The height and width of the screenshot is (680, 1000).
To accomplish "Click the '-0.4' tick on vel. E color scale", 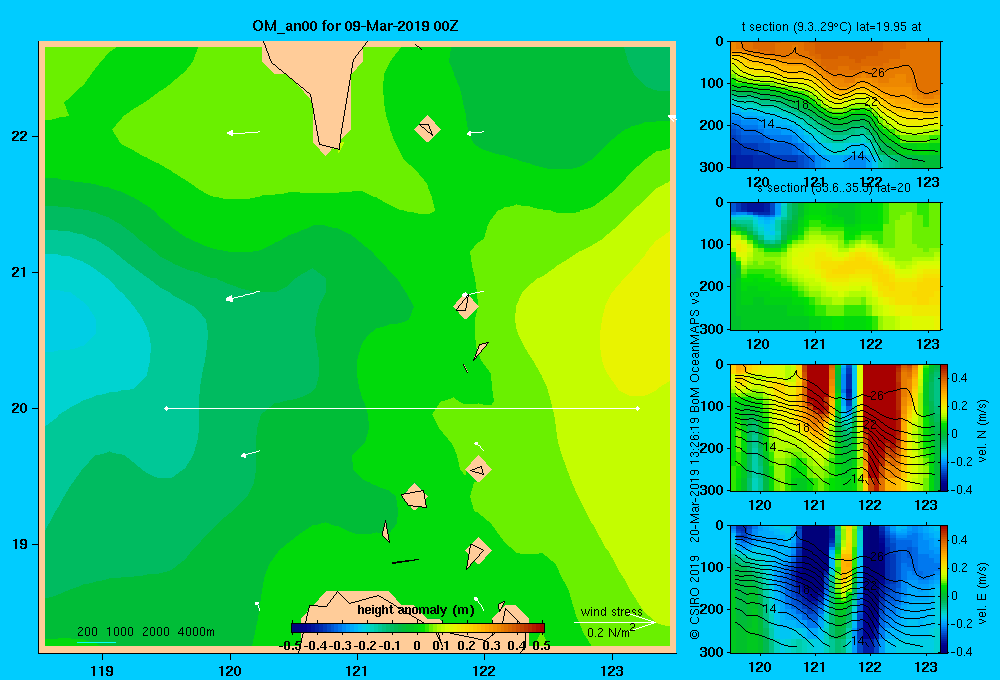I will [960, 651].
